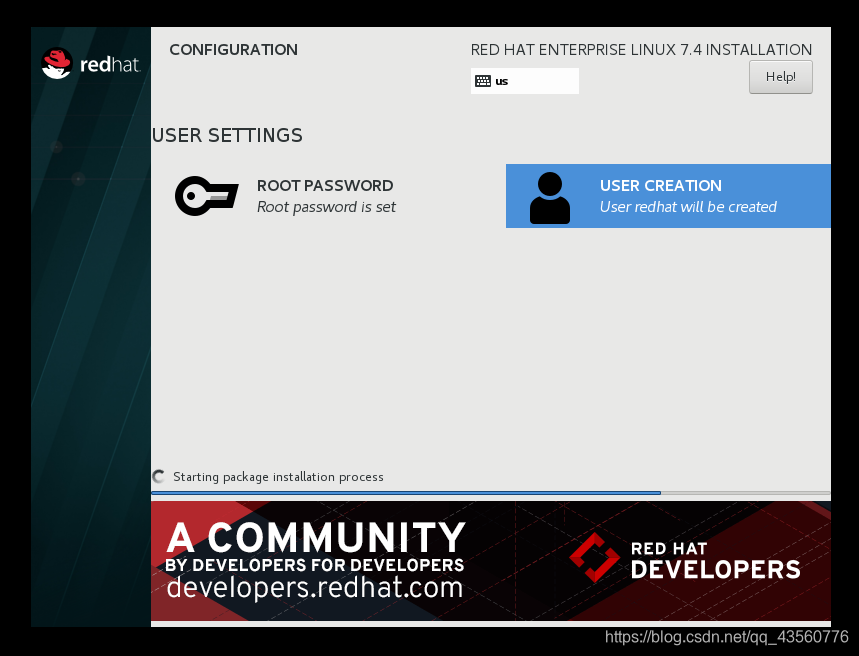
Task: Click the User Creation person icon
Action: pos(549,198)
